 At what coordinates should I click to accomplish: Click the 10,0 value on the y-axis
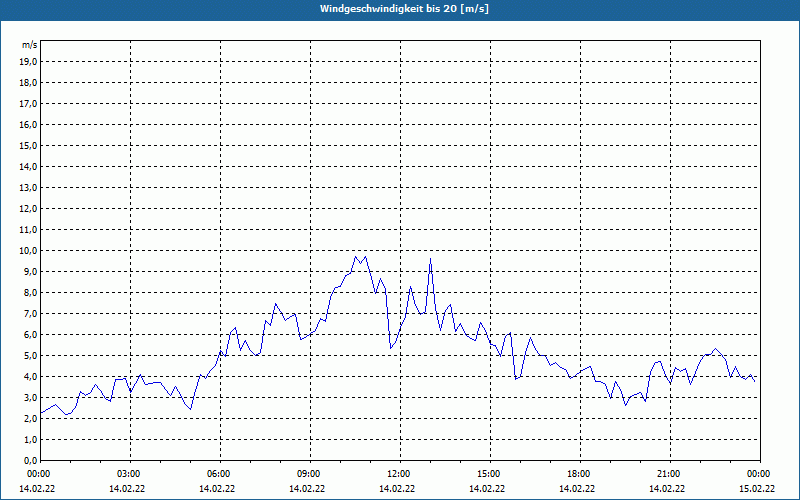coord(28,250)
